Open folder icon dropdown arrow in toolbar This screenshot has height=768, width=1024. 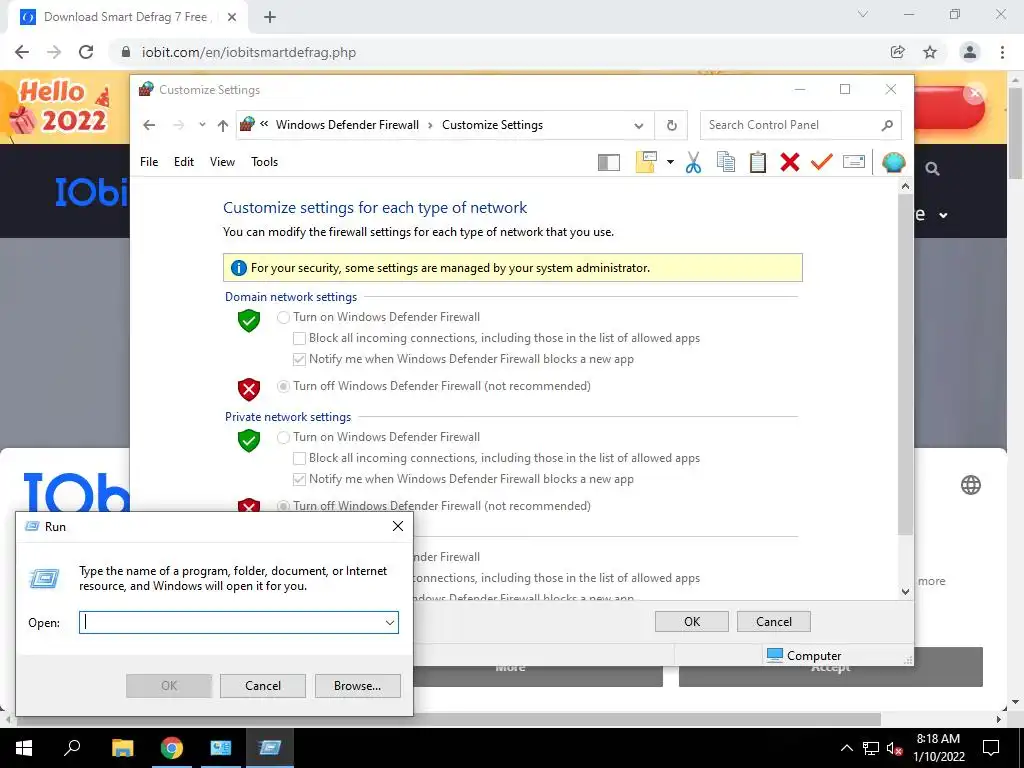pyautogui.click(x=670, y=162)
